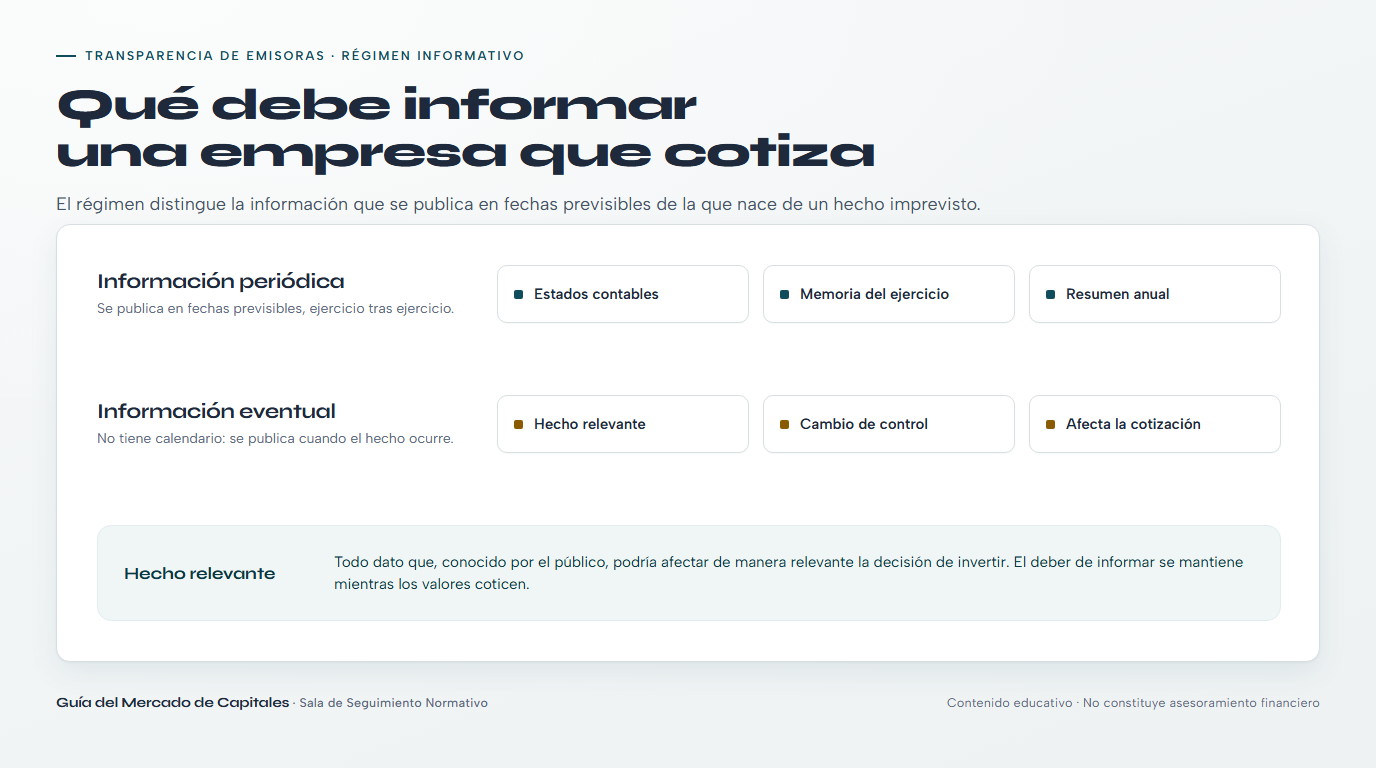This screenshot has width=1376, height=768.
Task: Click the text 'No tiene calendario: se publica cuando el hecho ocurre.'
Action: tap(276, 438)
